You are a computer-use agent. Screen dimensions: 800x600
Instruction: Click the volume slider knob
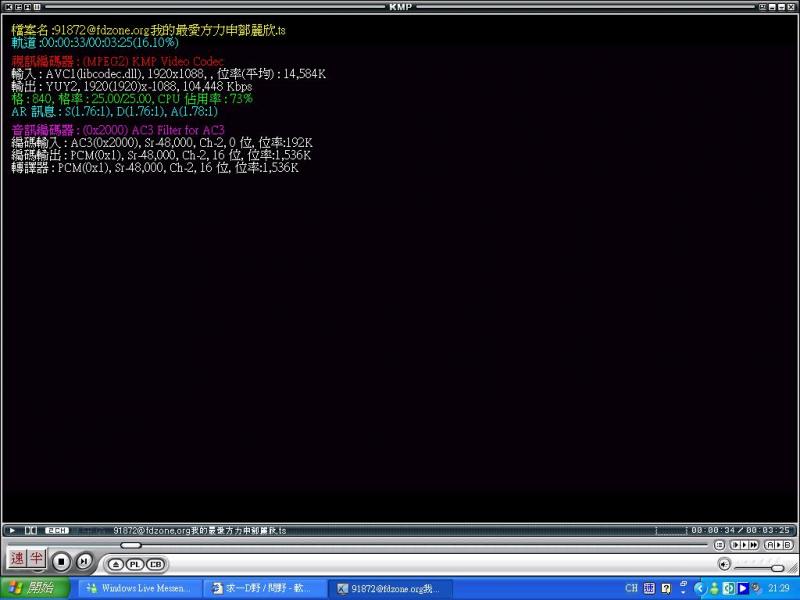pyautogui.click(x=778, y=568)
